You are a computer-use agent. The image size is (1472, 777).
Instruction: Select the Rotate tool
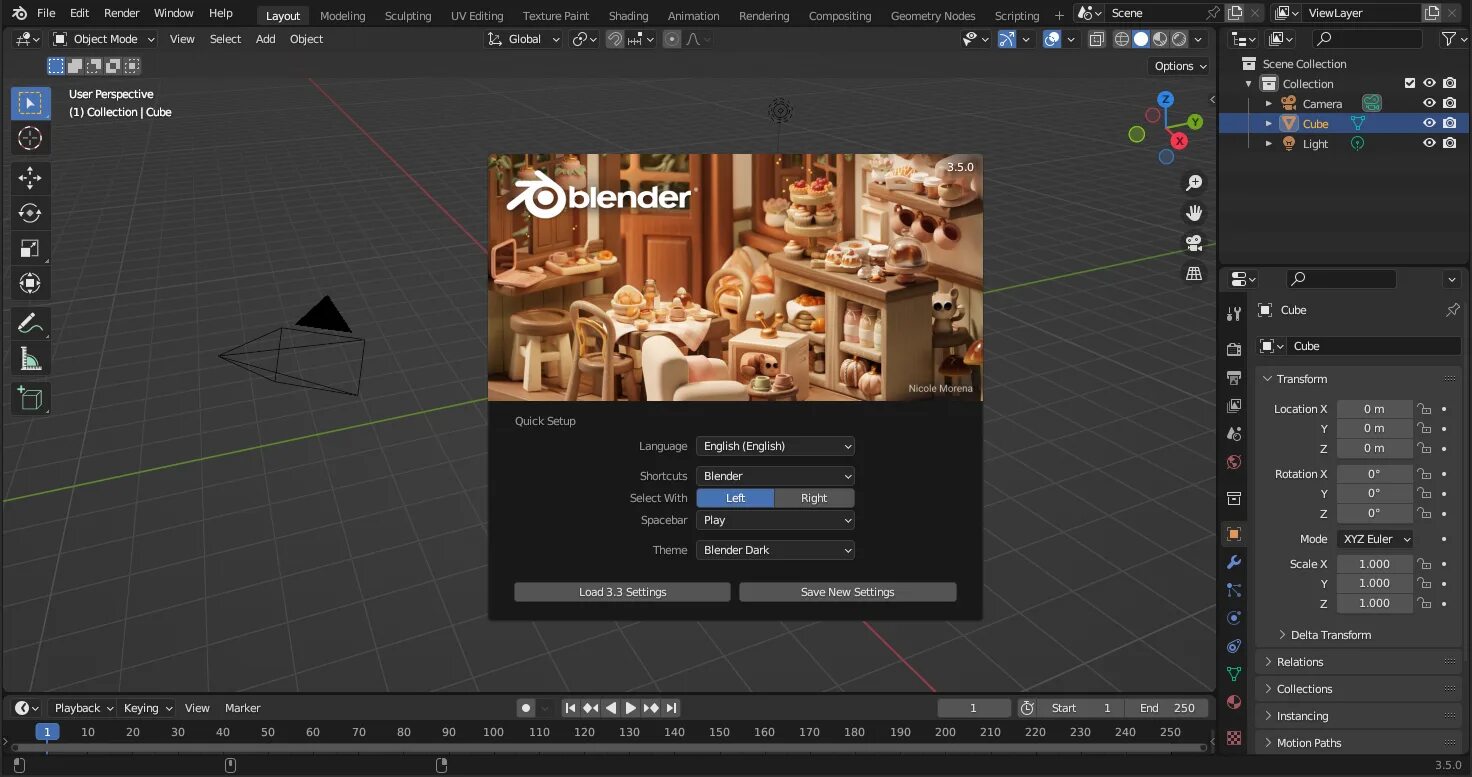click(30, 213)
